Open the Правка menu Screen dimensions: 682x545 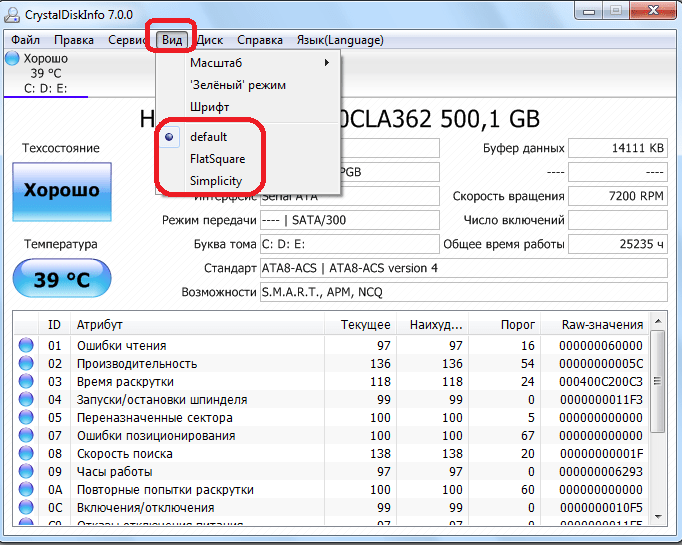74,40
